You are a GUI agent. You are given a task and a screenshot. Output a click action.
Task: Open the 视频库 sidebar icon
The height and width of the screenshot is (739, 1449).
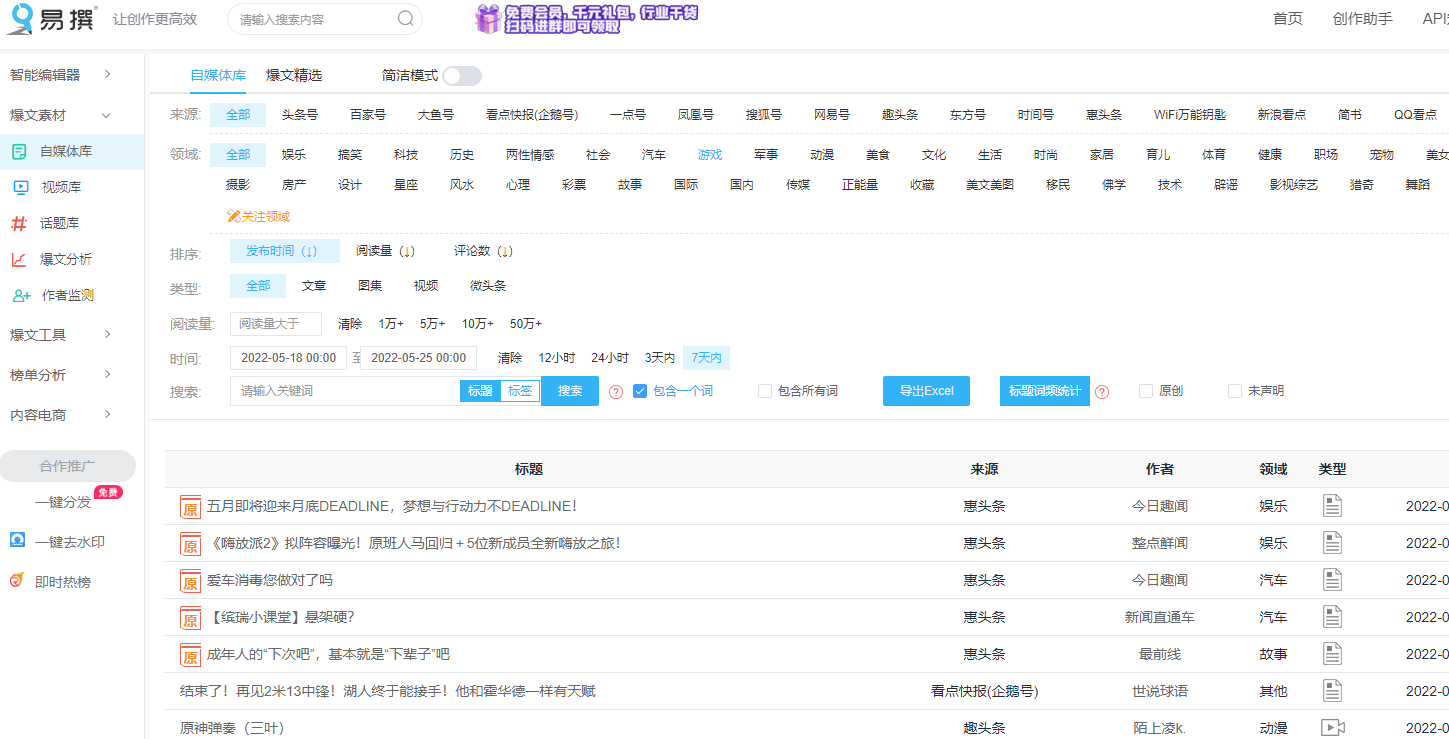[x=20, y=187]
